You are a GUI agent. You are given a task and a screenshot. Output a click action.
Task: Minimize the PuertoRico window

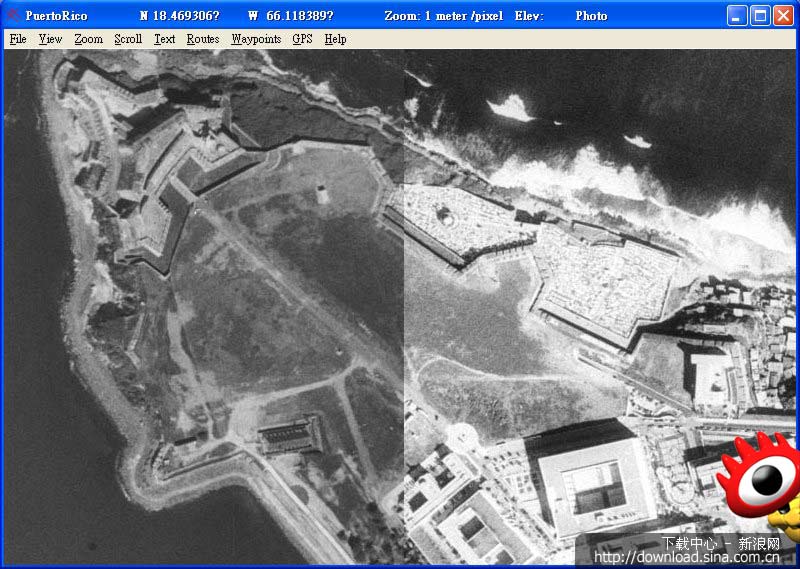pos(736,16)
